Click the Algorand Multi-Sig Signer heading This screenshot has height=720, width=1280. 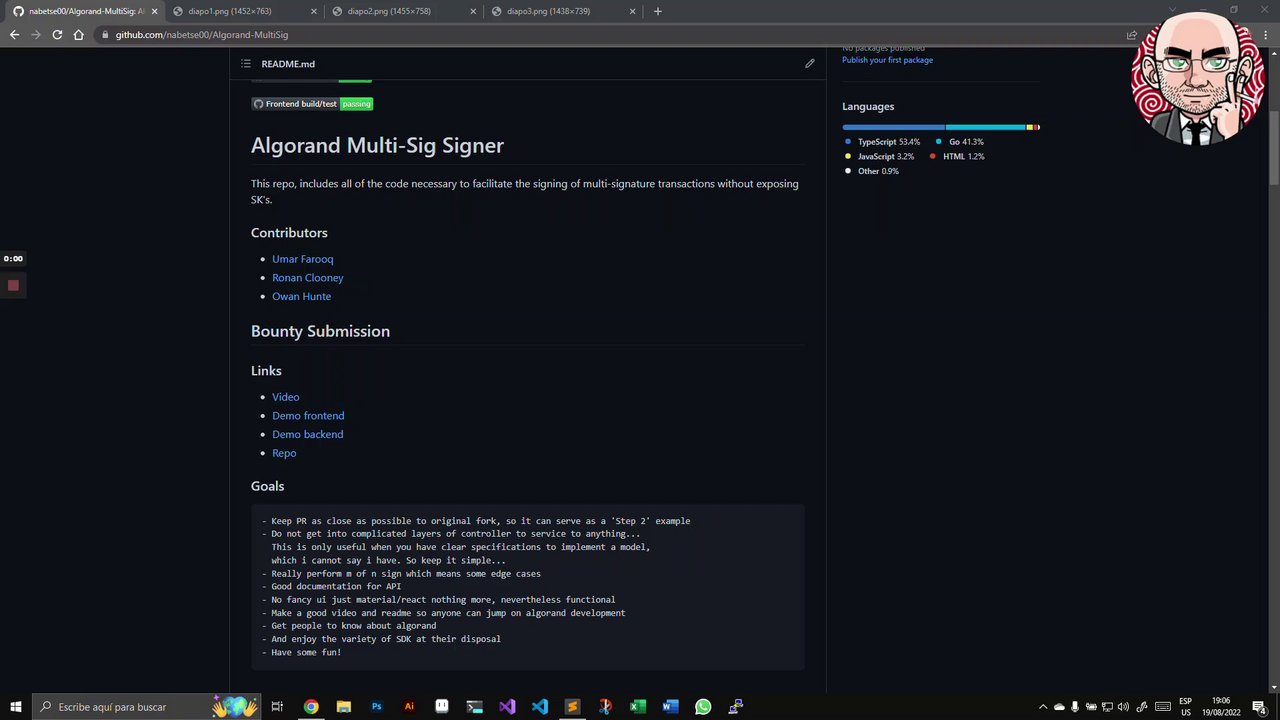coord(377,145)
